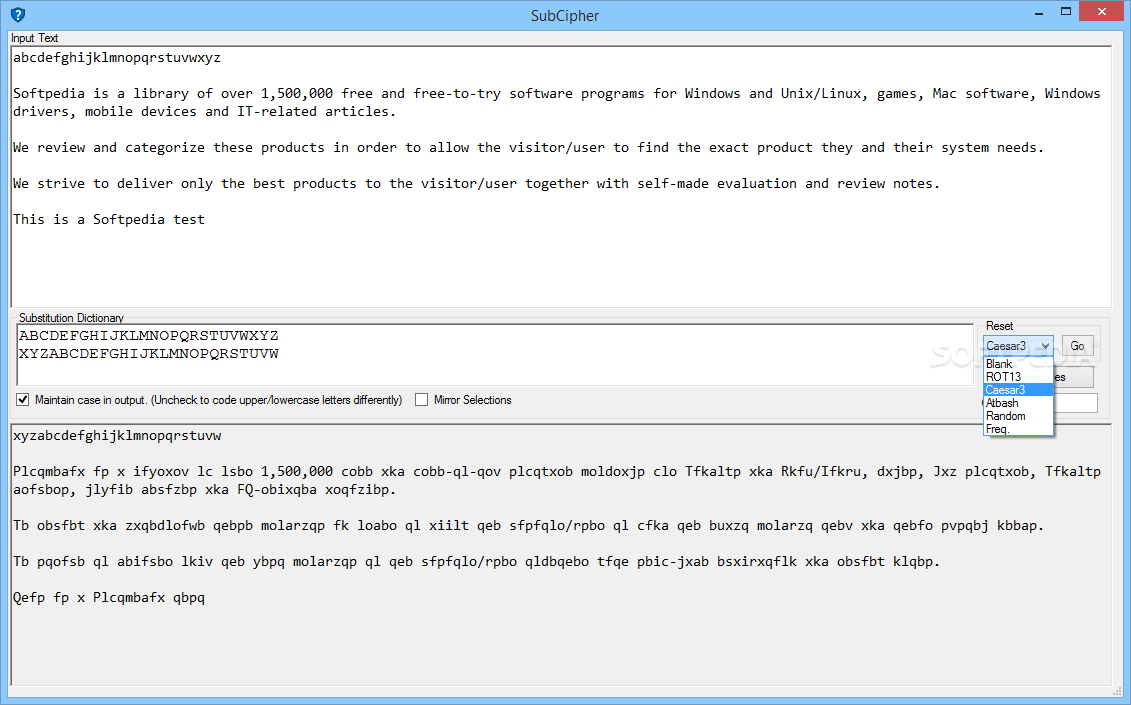This screenshot has height=705, width=1131.
Task: Select ROT13 from the reset list
Action: pos(1018,377)
